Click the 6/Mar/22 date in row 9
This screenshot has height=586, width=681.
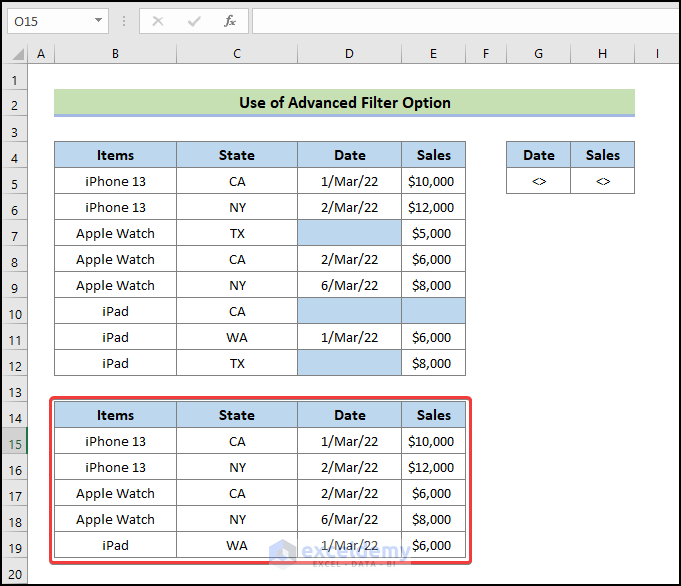(350, 285)
